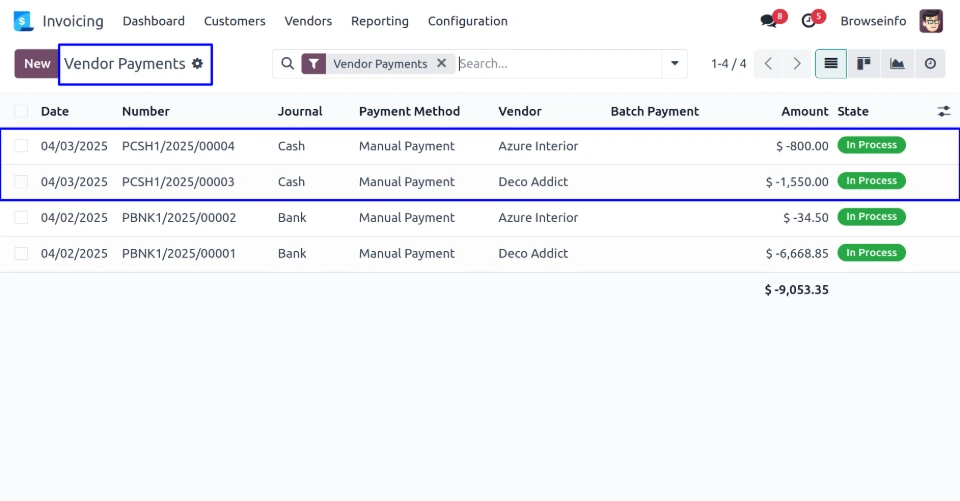Switch to Kanban view
960x501 pixels.
pos(864,64)
